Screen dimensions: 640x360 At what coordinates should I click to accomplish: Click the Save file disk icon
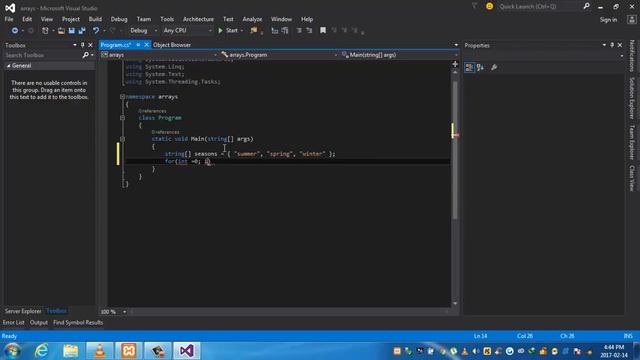[71, 31]
